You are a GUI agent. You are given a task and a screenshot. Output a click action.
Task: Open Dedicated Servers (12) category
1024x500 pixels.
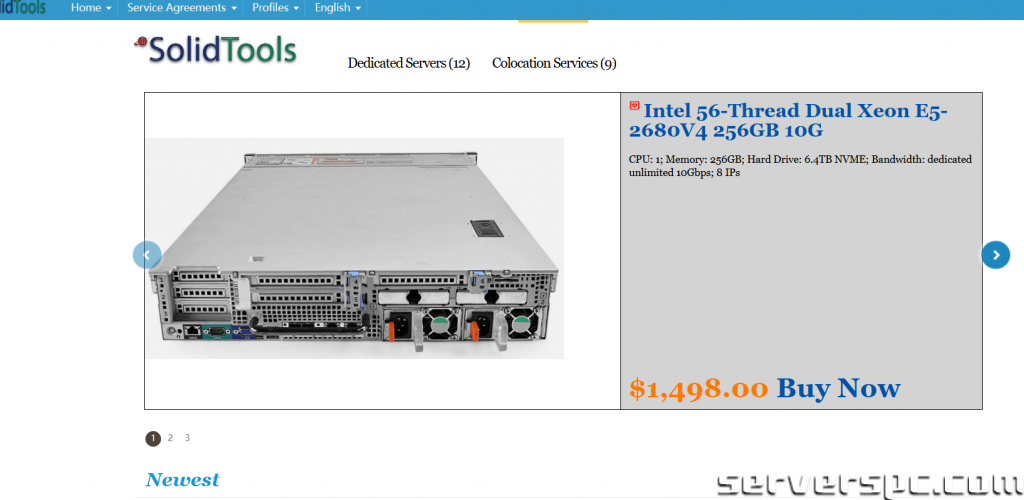click(409, 63)
